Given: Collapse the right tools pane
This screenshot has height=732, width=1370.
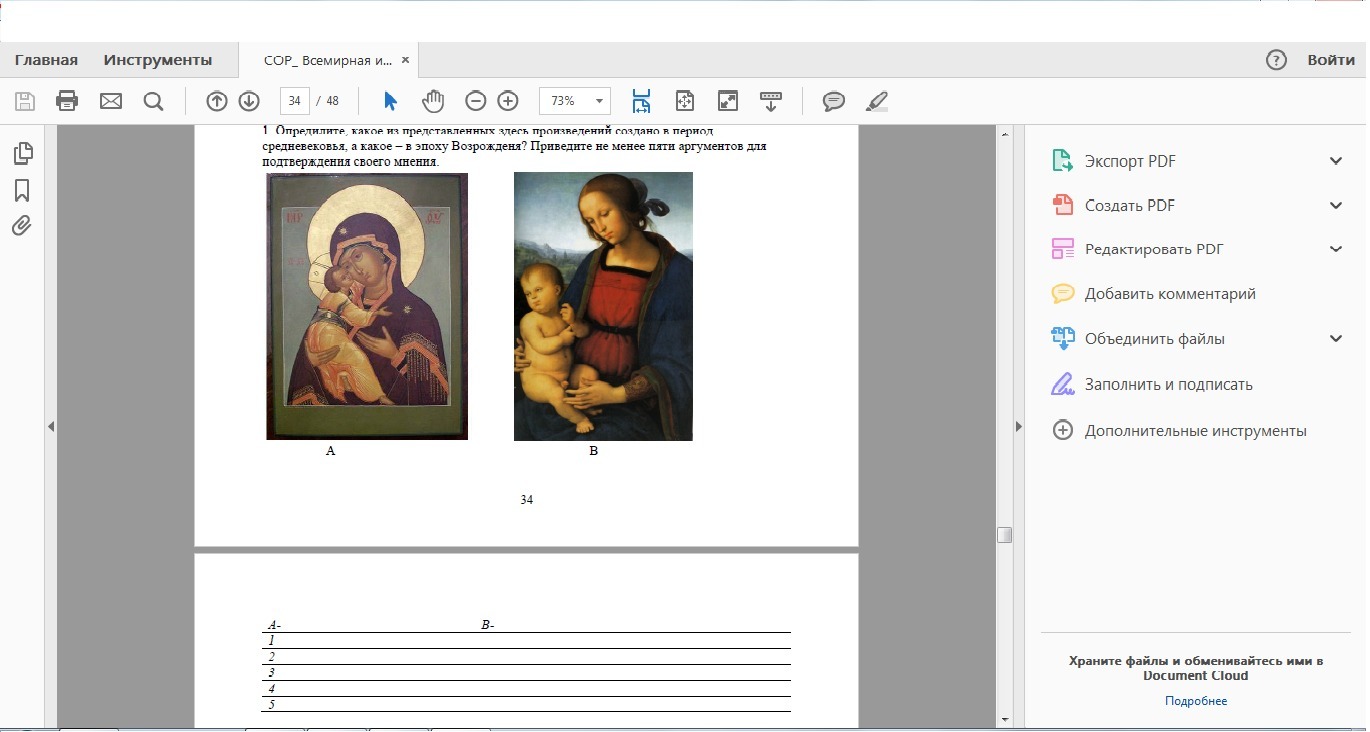Looking at the screenshot, I should (x=1019, y=426).
